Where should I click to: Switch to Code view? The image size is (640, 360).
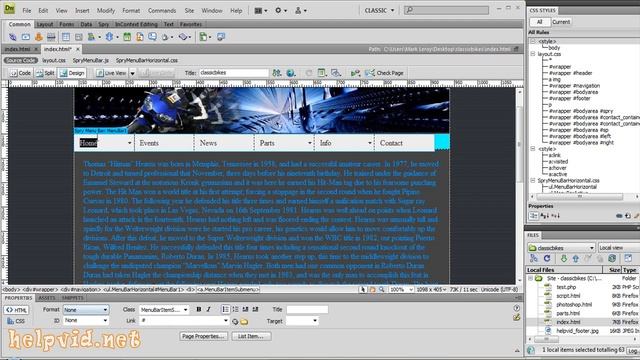[x=20, y=73]
